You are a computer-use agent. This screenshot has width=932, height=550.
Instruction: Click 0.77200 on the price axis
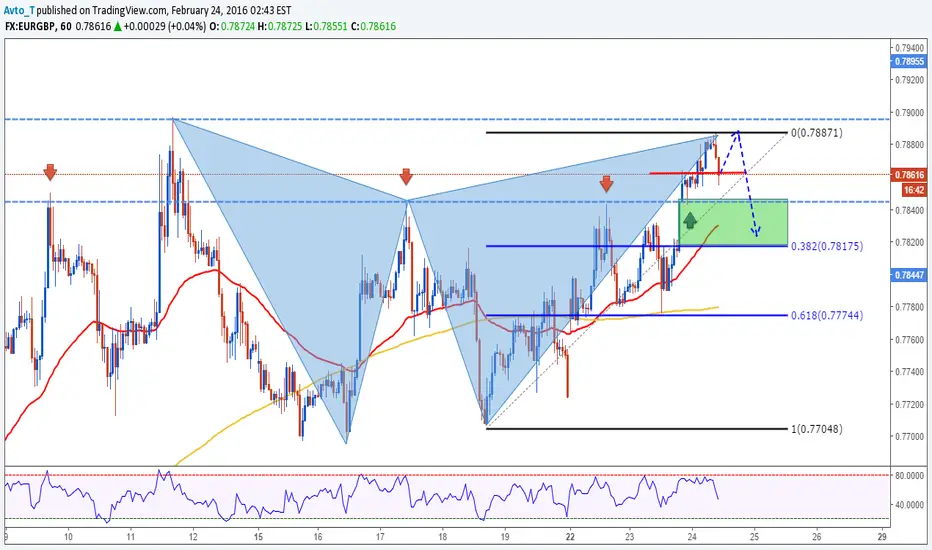tap(910, 404)
